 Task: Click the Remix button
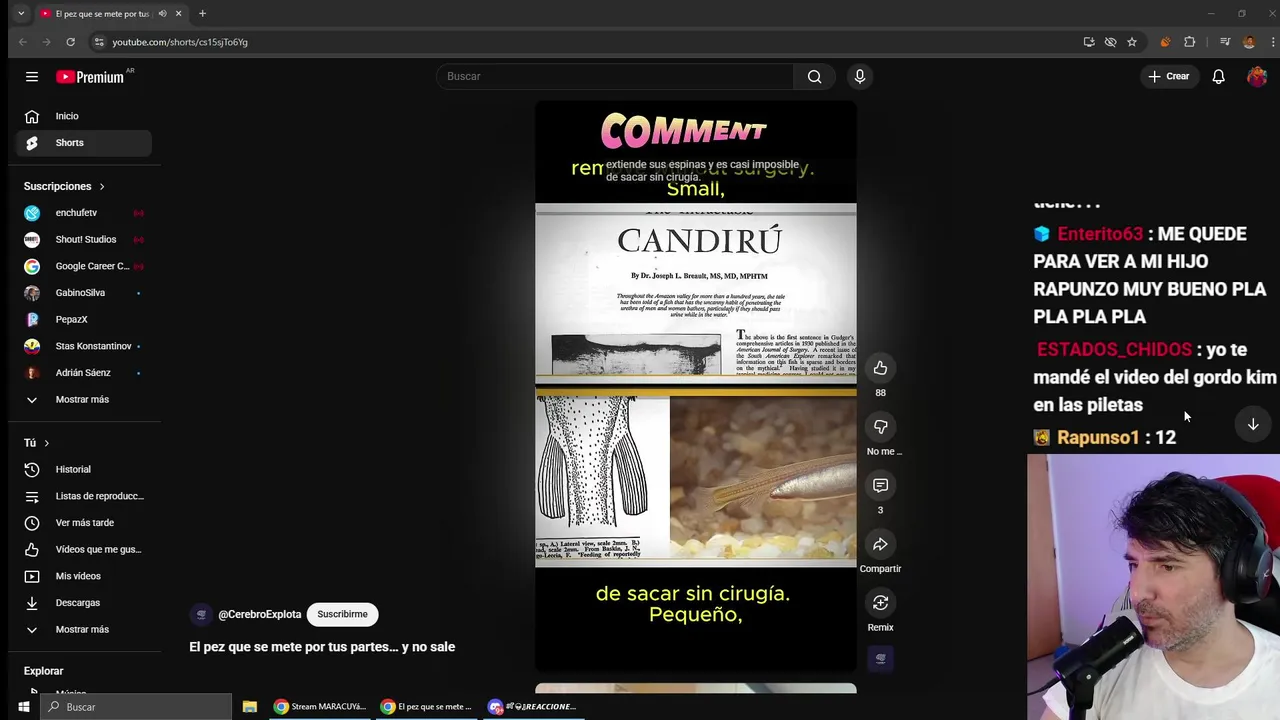tap(880, 603)
